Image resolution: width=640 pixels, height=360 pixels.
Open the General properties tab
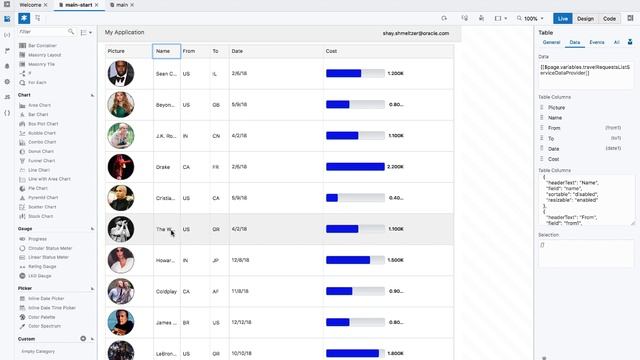pos(551,42)
